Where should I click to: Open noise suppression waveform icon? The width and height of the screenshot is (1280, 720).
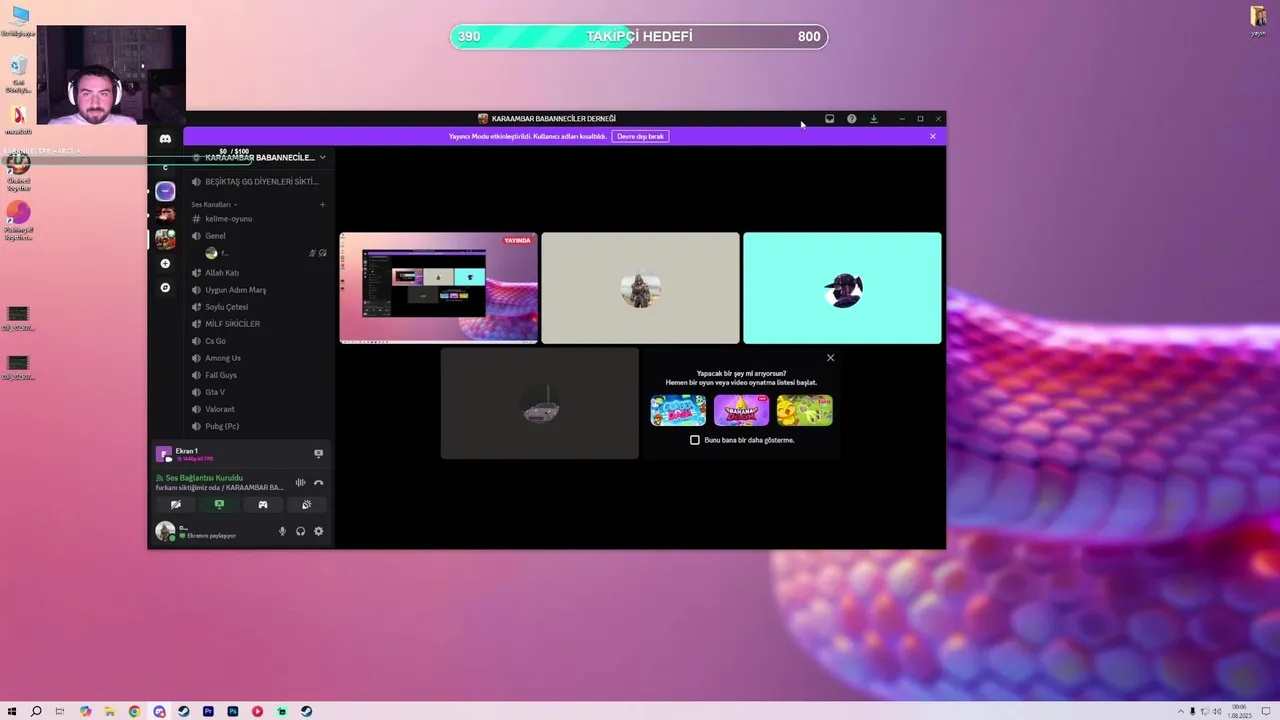click(x=300, y=483)
